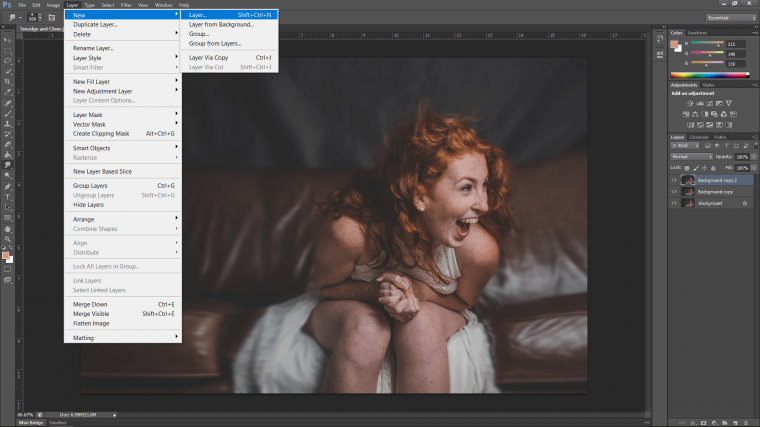Expand the Matting submenu
This screenshot has width=760, height=427.
[123, 338]
